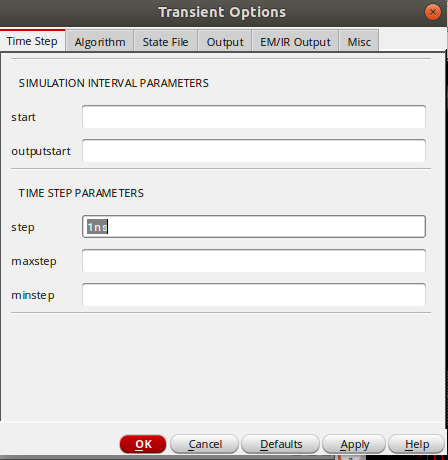Click the TIME STEP PARAMETERS heading
Viewport: 448px width, 460px height.
click(x=81, y=193)
